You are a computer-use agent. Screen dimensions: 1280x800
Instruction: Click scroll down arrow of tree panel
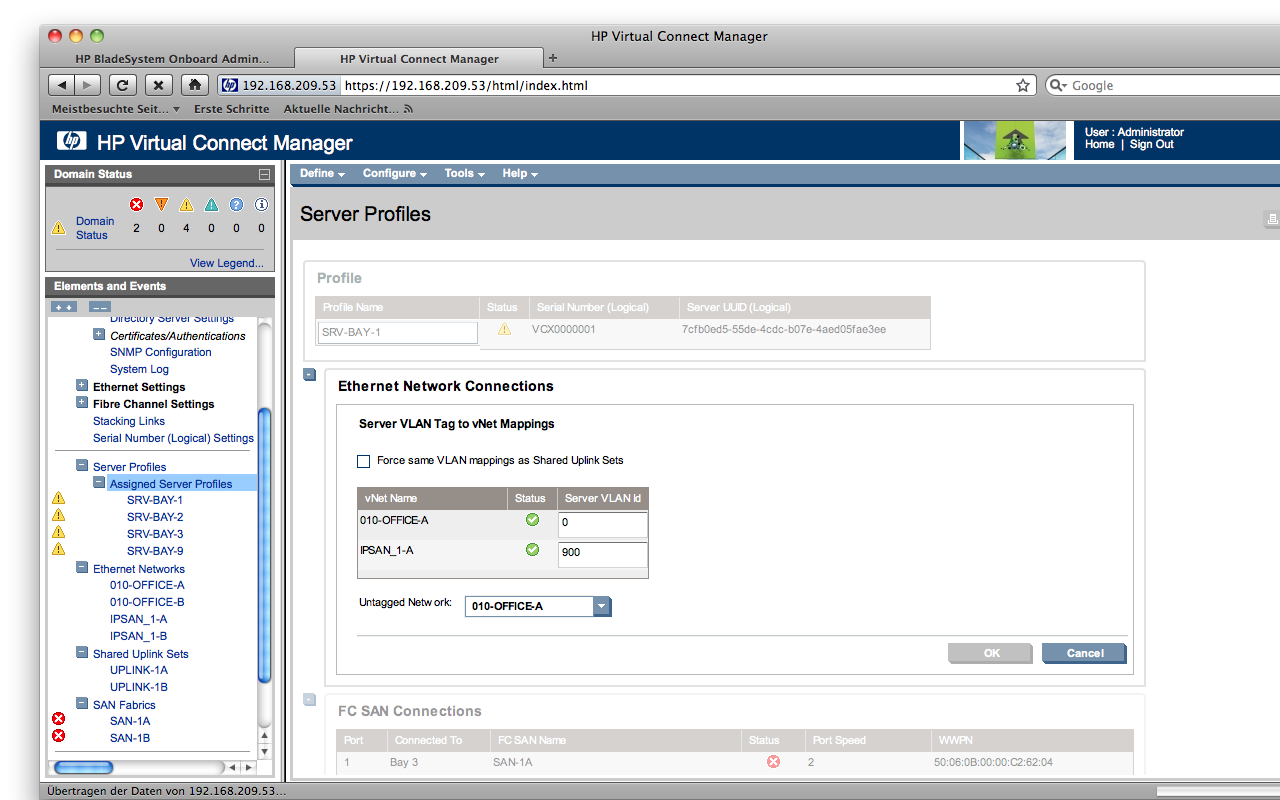[x=264, y=751]
